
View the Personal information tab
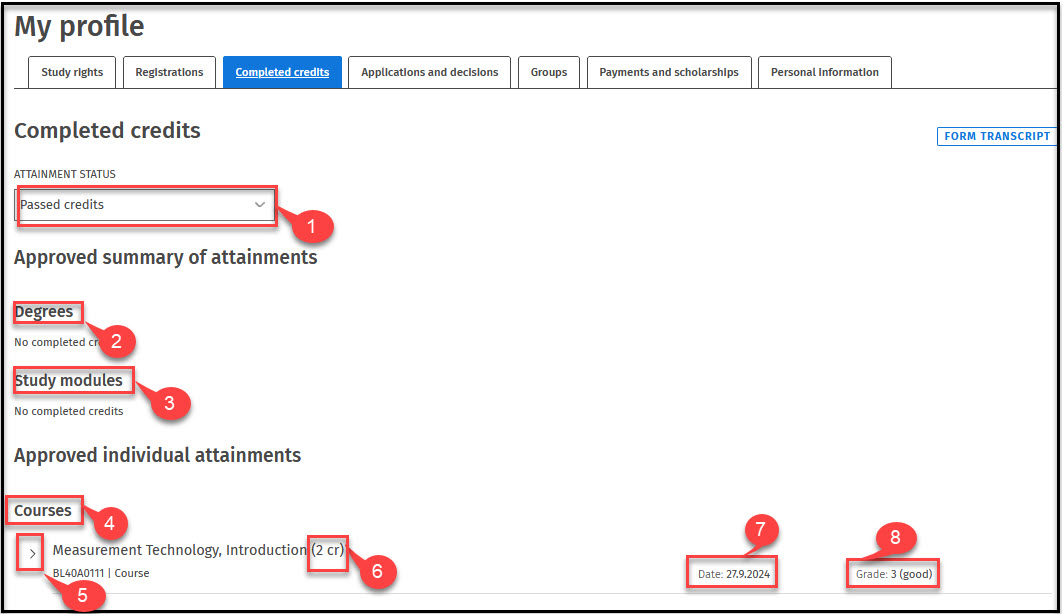click(x=824, y=72)
